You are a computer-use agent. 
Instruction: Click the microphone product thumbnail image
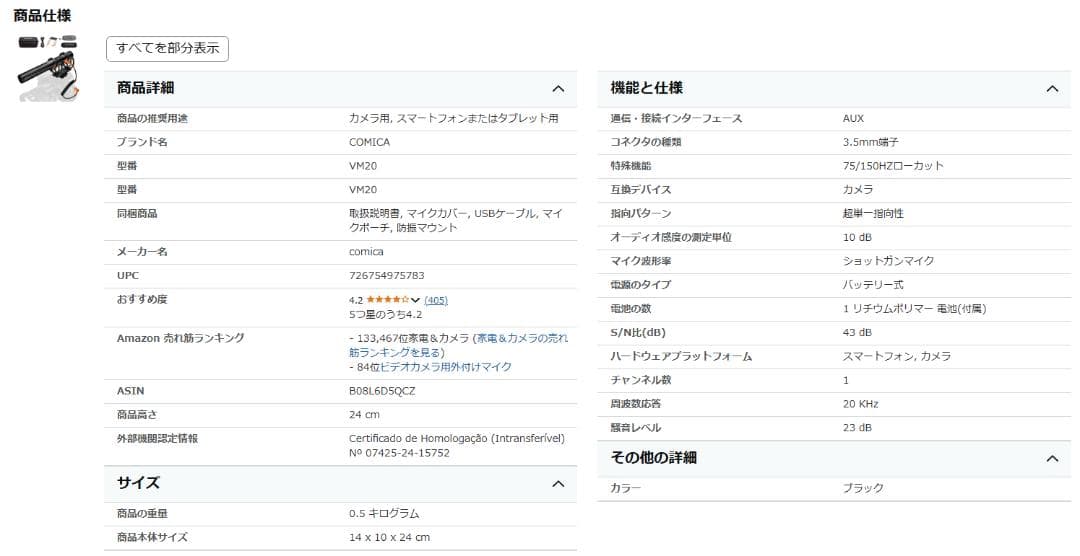pos(49,68)
